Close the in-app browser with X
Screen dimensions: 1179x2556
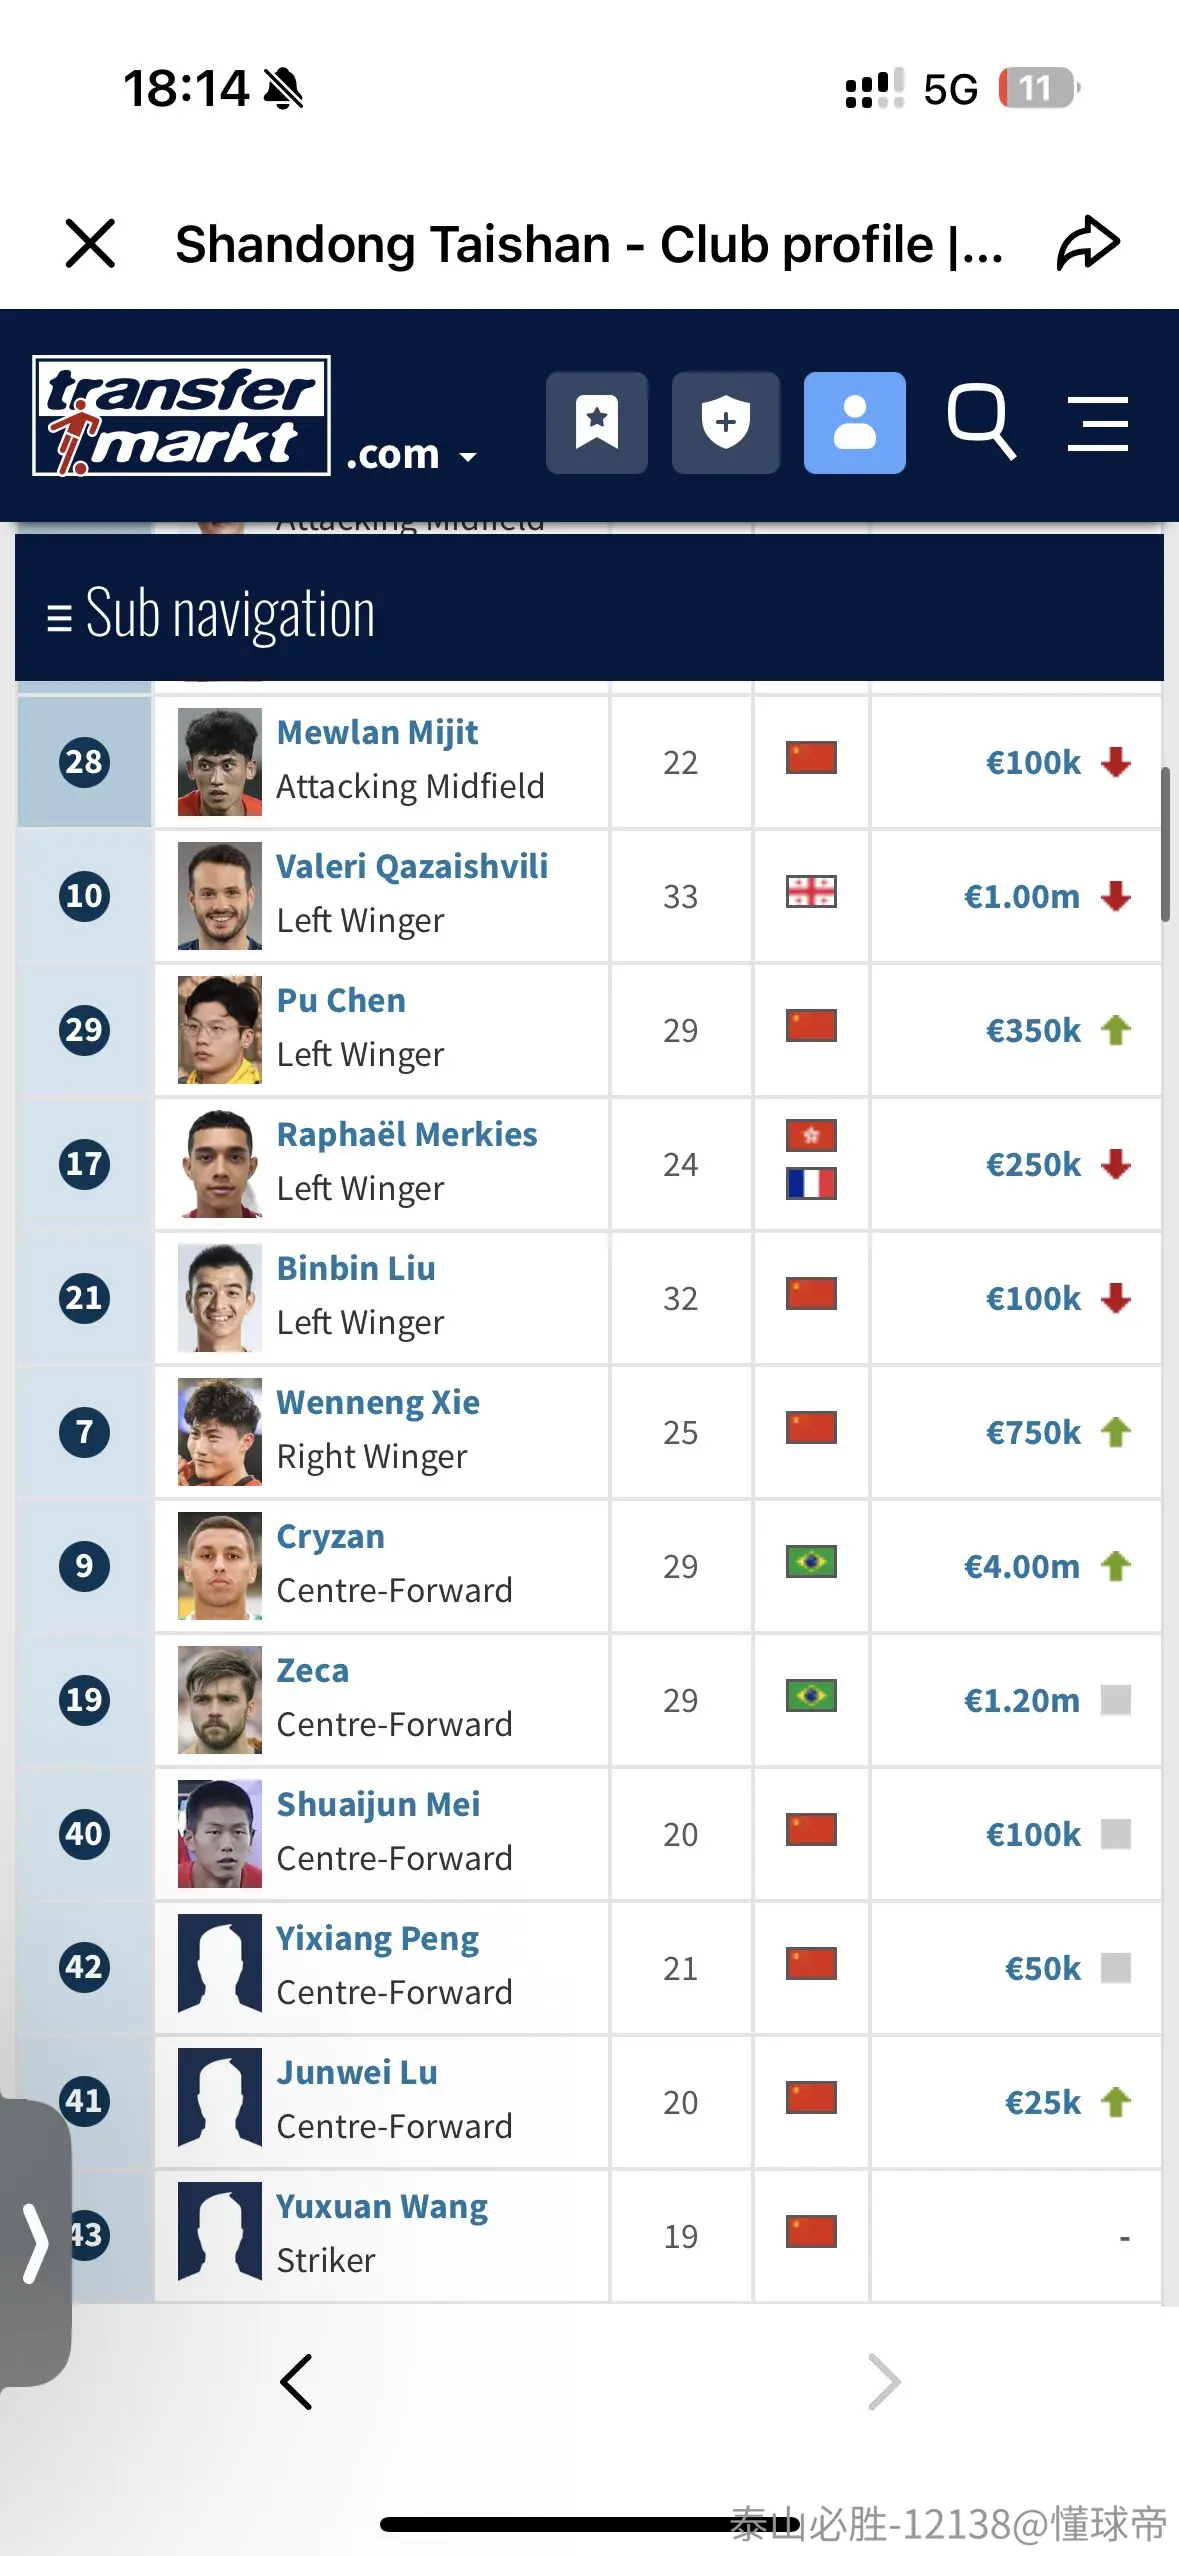click(90, 243)
